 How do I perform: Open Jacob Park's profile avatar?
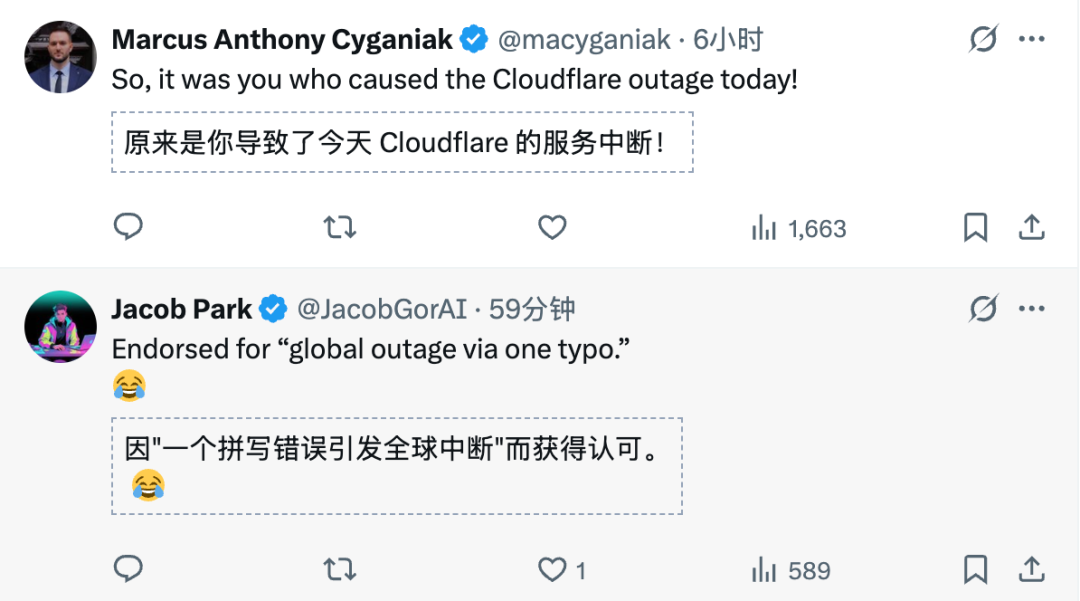point(60,327)
